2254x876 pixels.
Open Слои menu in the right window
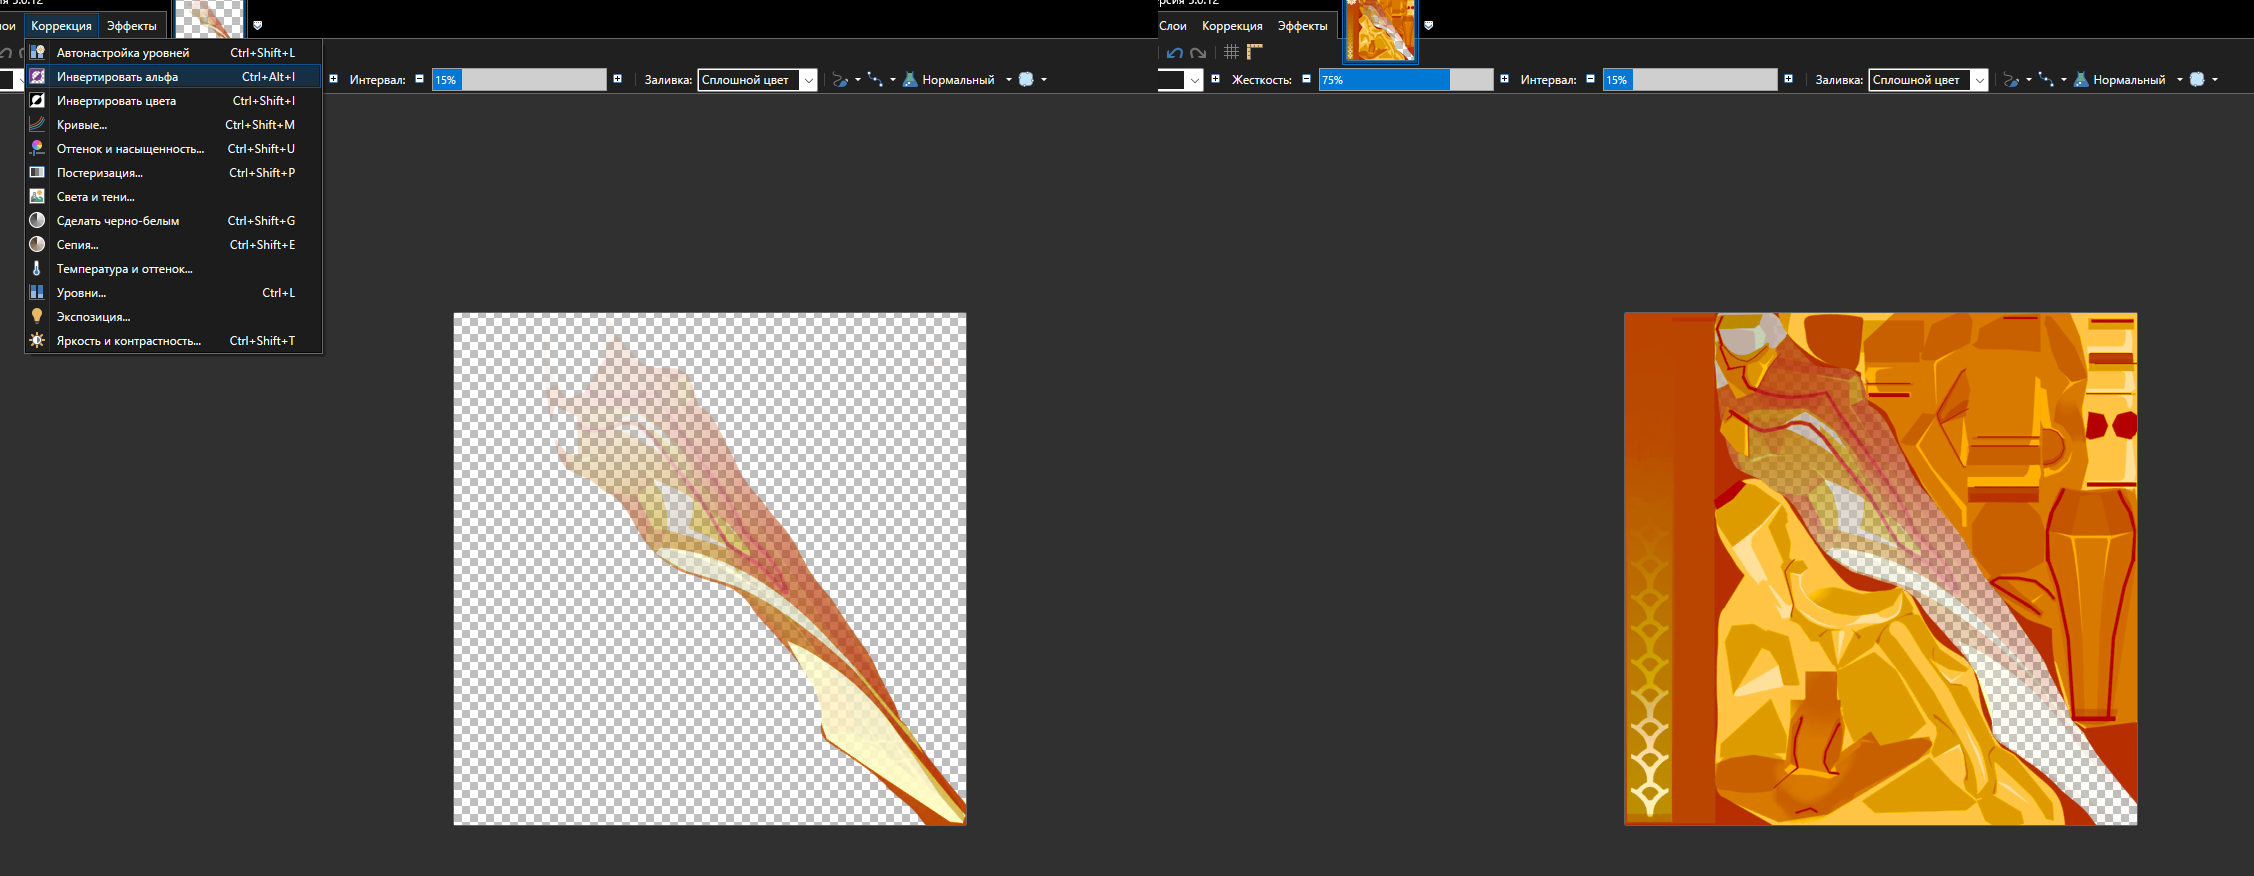point(1172,26)
